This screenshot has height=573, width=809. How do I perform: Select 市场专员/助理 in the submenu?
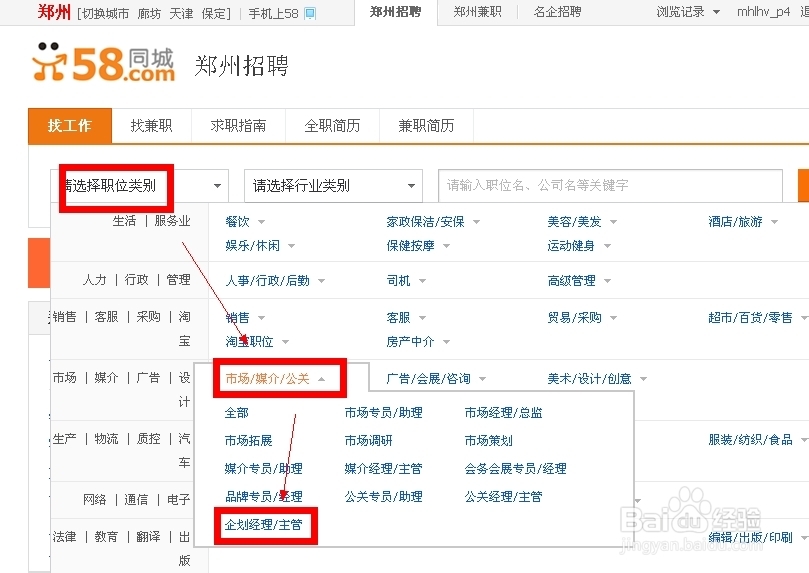(x=383, y=413)
